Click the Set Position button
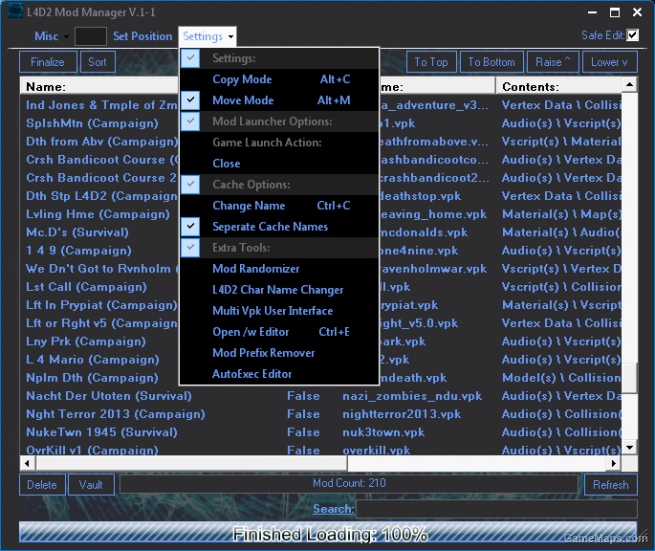The height and width of the screenshot is (551, 655). click(142, 36)
